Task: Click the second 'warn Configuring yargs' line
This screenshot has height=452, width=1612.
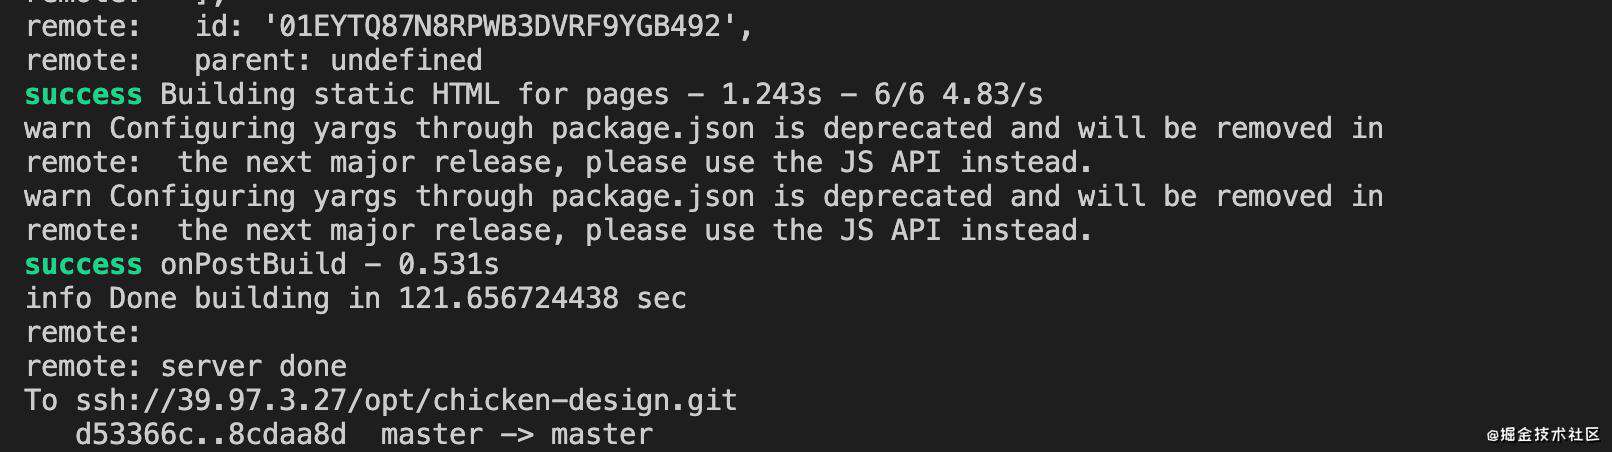Action: pyautogui.click(x=704, y=197)
